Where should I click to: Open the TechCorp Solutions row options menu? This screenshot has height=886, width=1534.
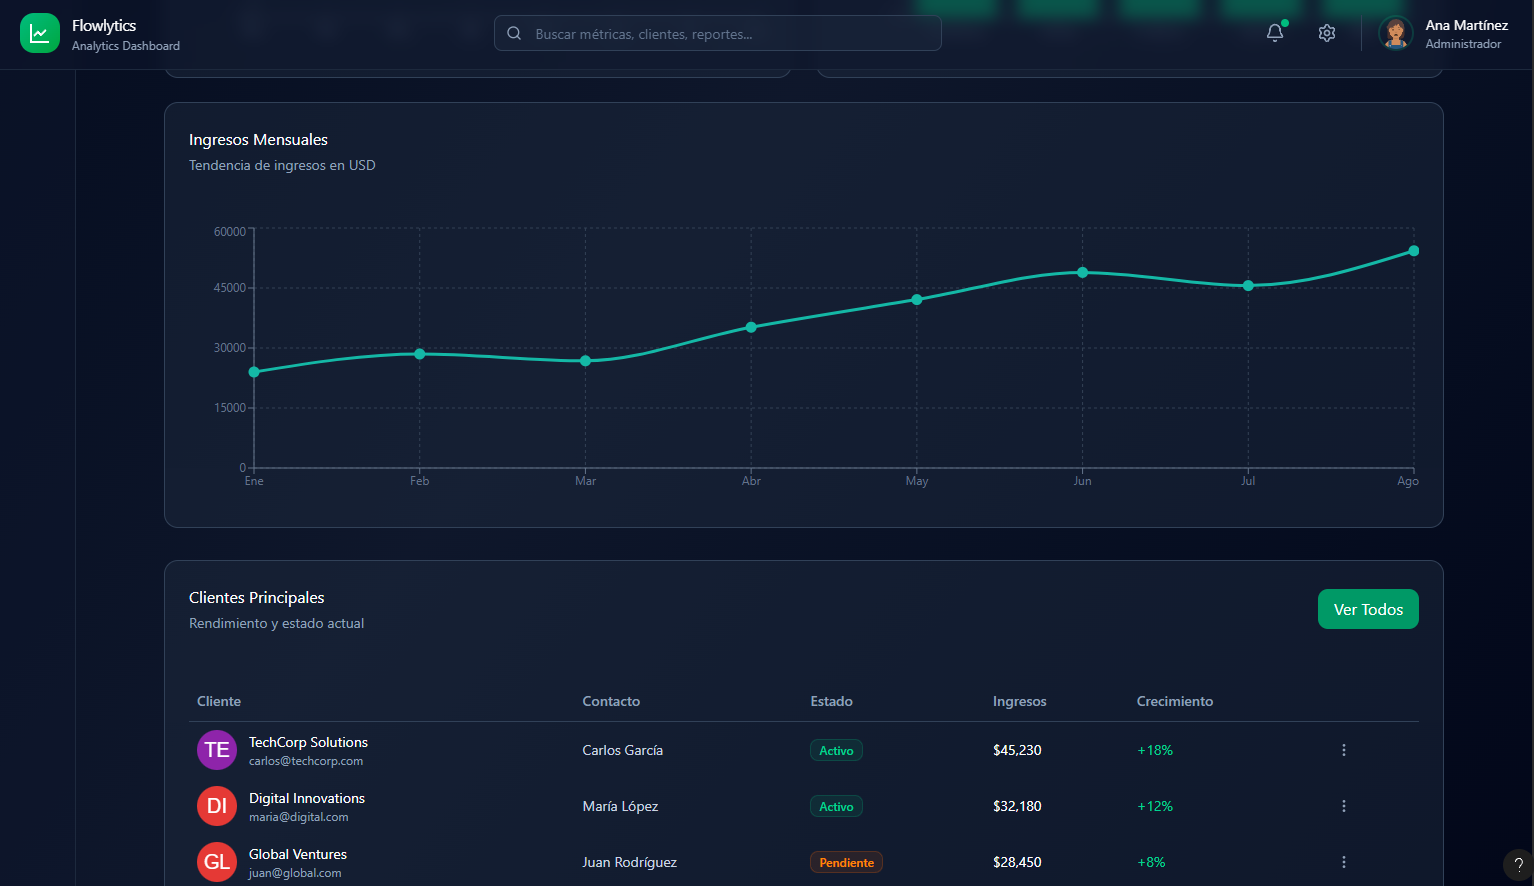click(1344, 750)
